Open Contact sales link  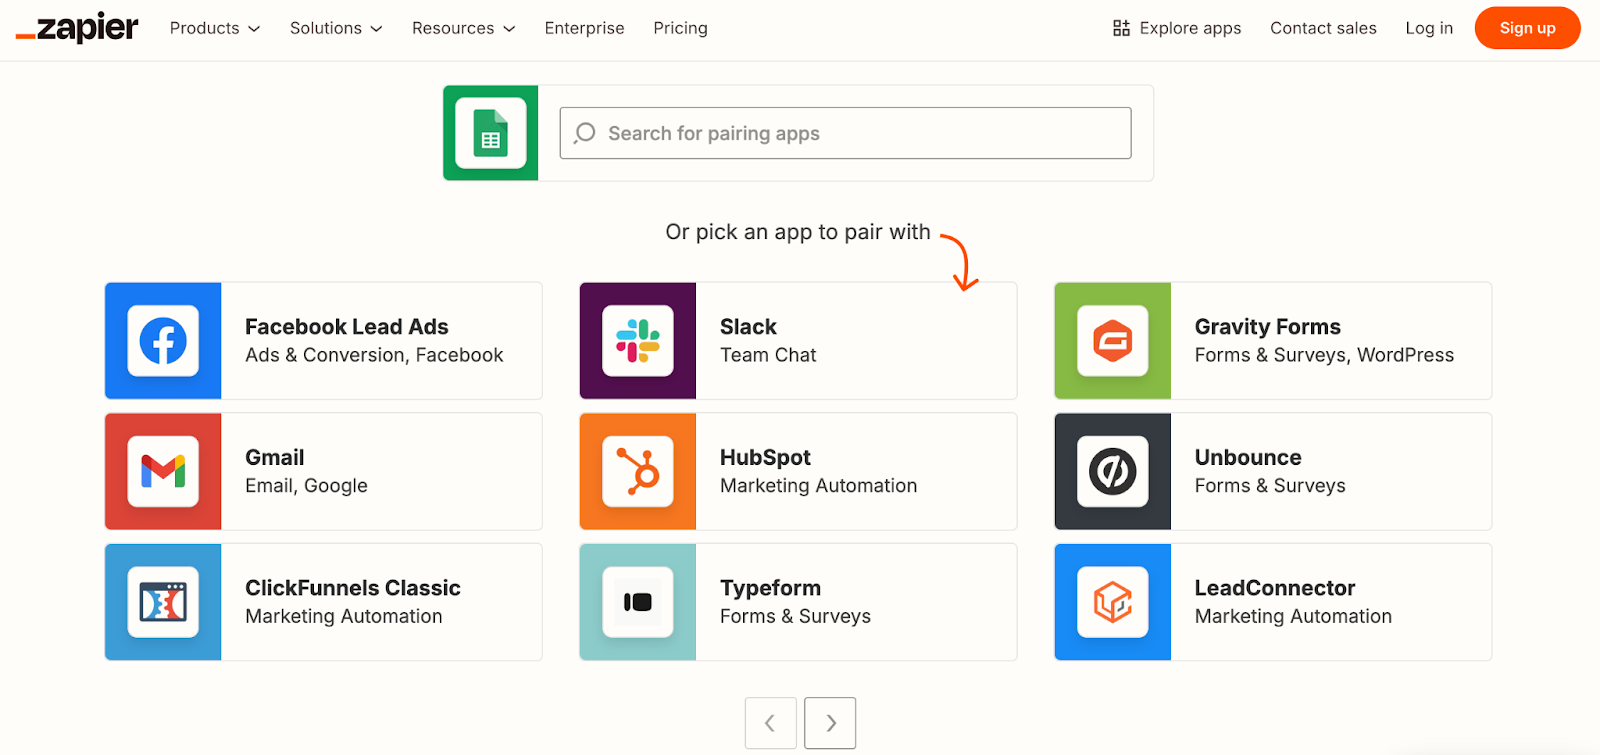pyautogui.click(x=1323, y=28)
